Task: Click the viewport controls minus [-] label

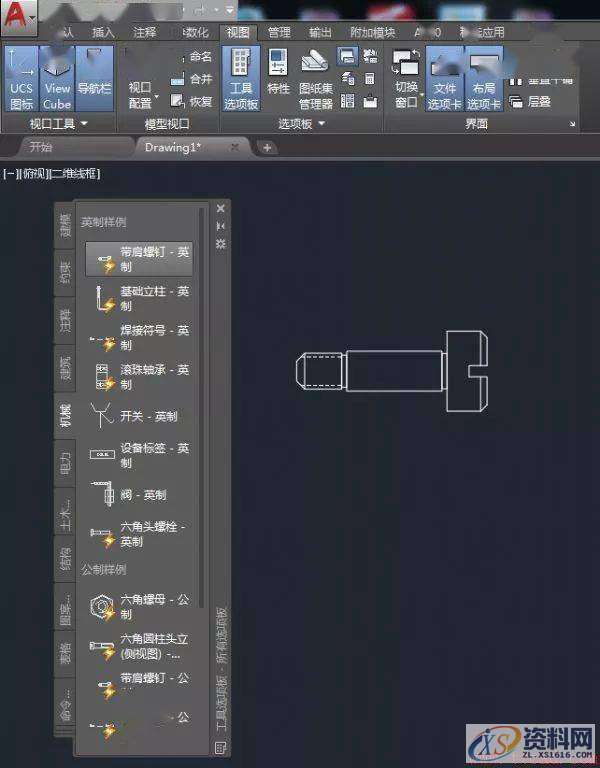Action: pyautogui.click(x=10, y=173)
